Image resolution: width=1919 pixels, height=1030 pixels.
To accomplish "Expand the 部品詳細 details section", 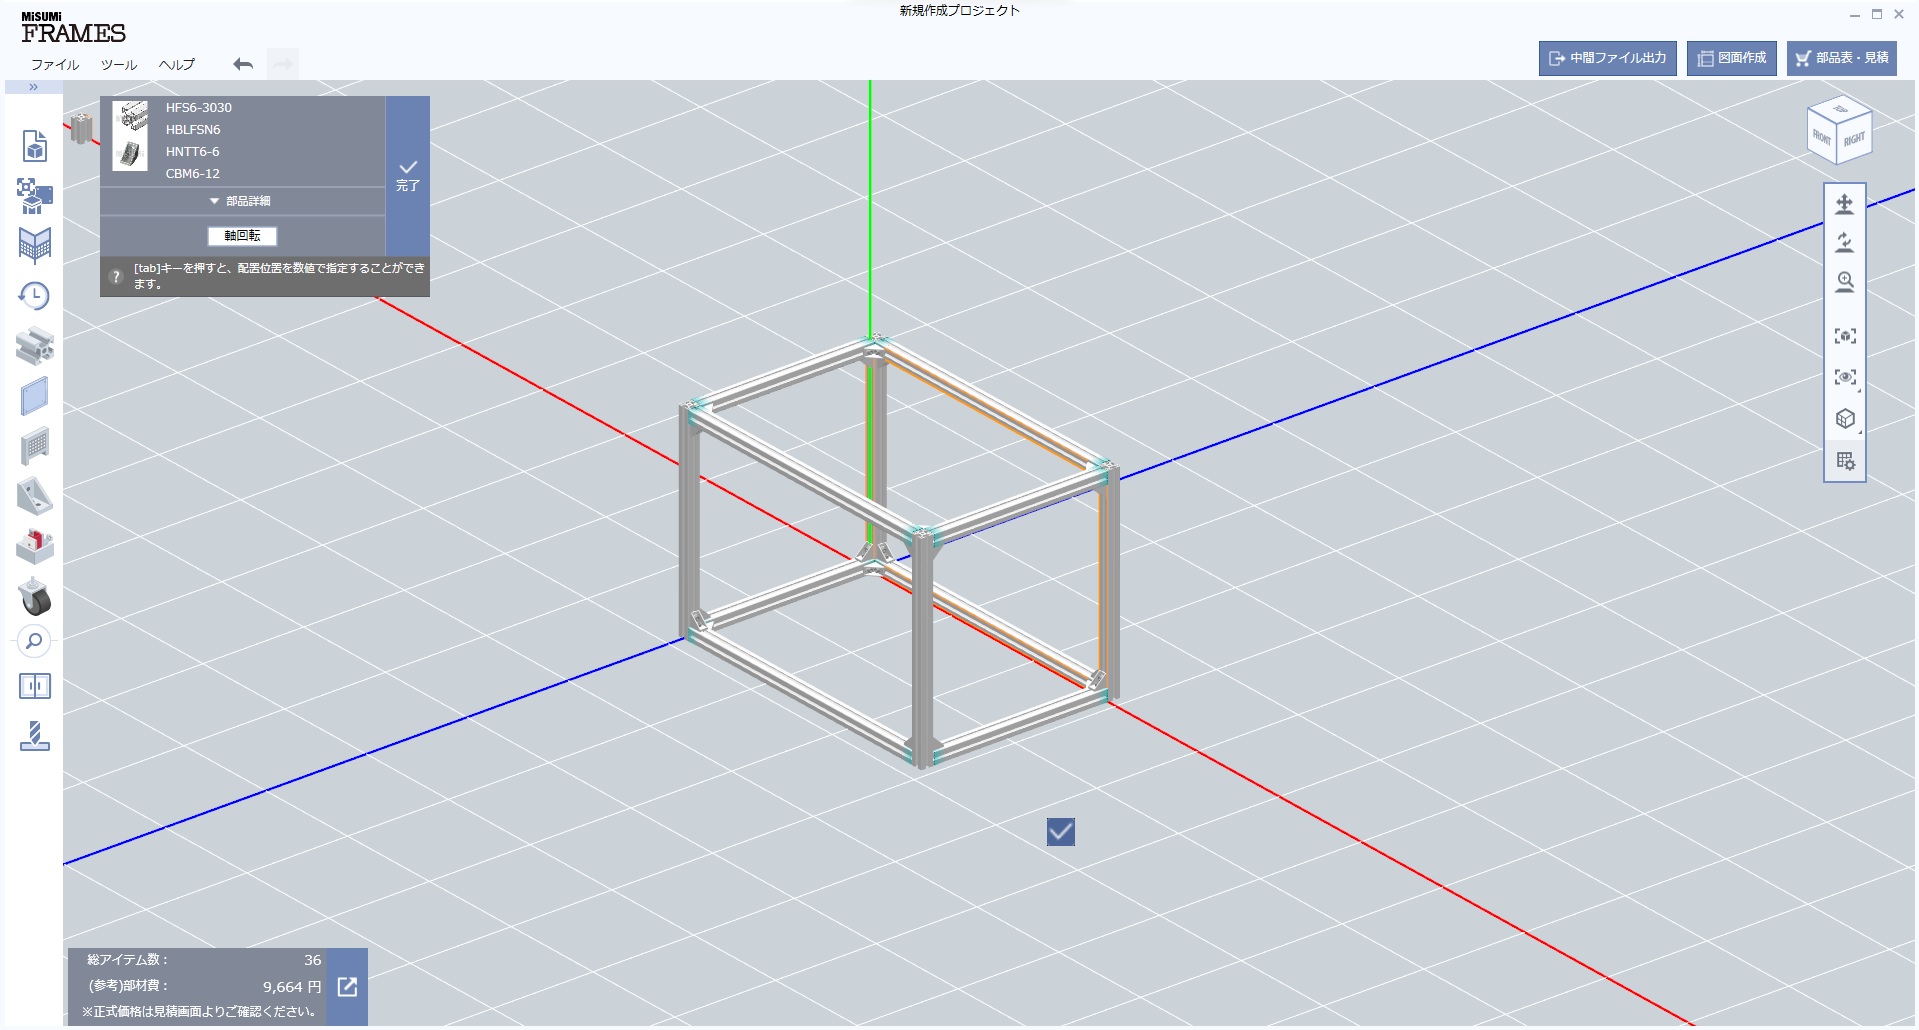I will [x=242, y=201].
